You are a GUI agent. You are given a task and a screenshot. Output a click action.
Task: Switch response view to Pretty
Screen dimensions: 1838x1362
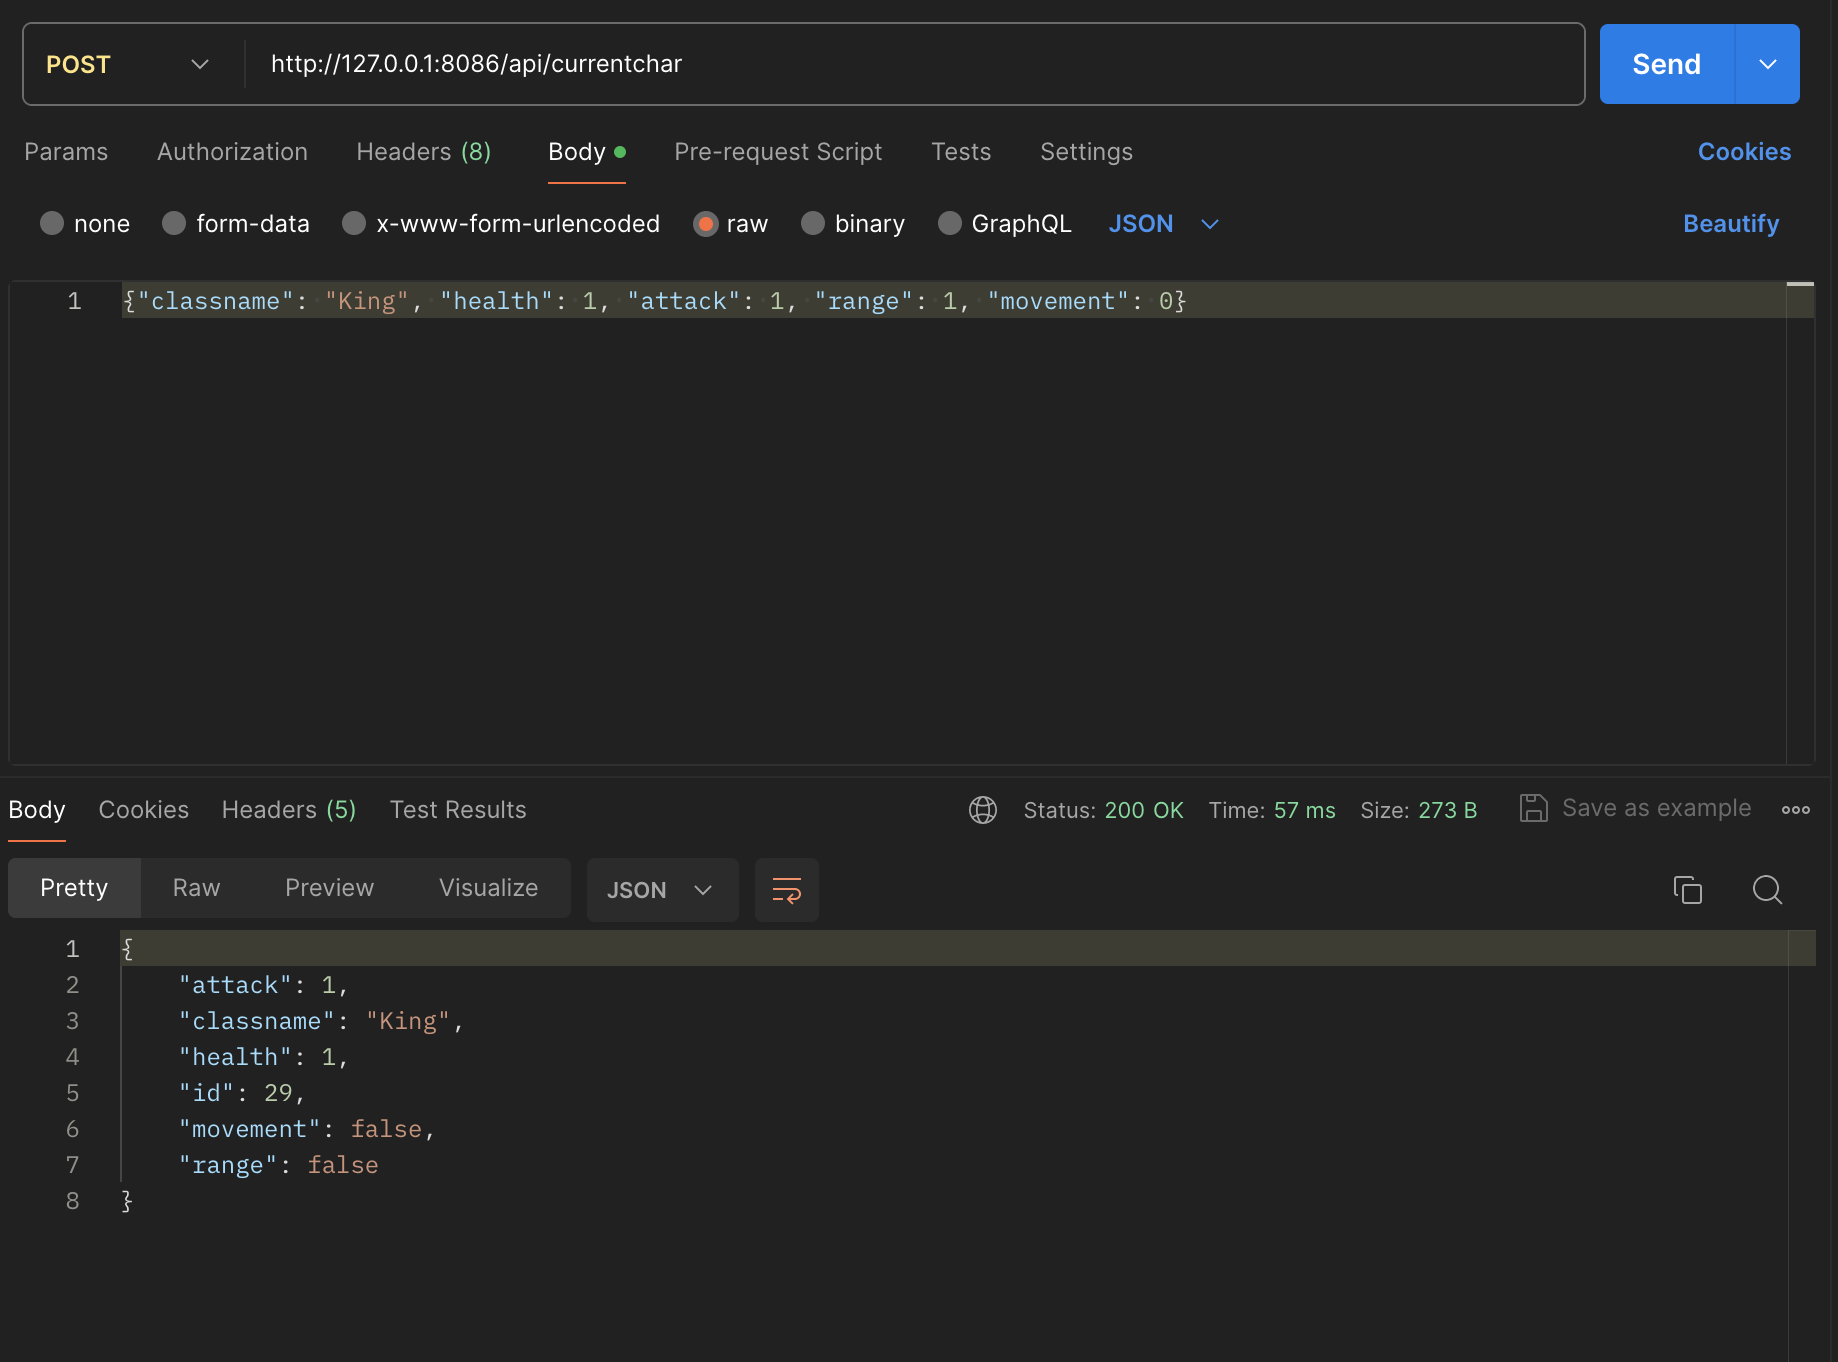[74, 888]
